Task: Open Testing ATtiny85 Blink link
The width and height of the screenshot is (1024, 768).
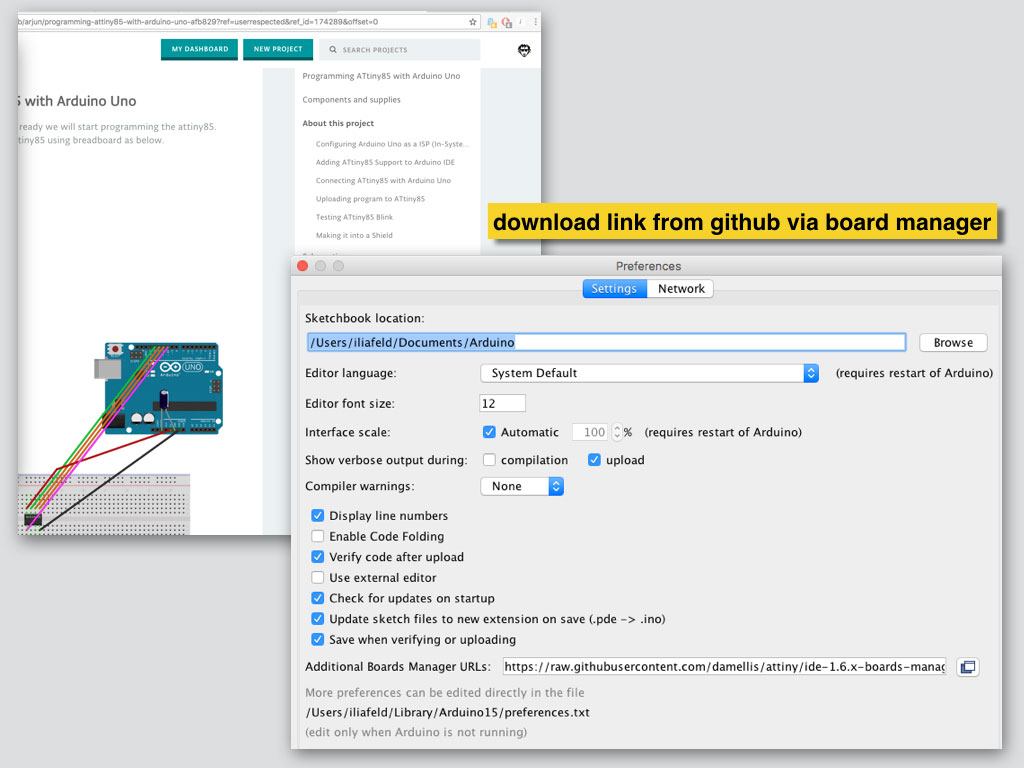Action: 354,217
